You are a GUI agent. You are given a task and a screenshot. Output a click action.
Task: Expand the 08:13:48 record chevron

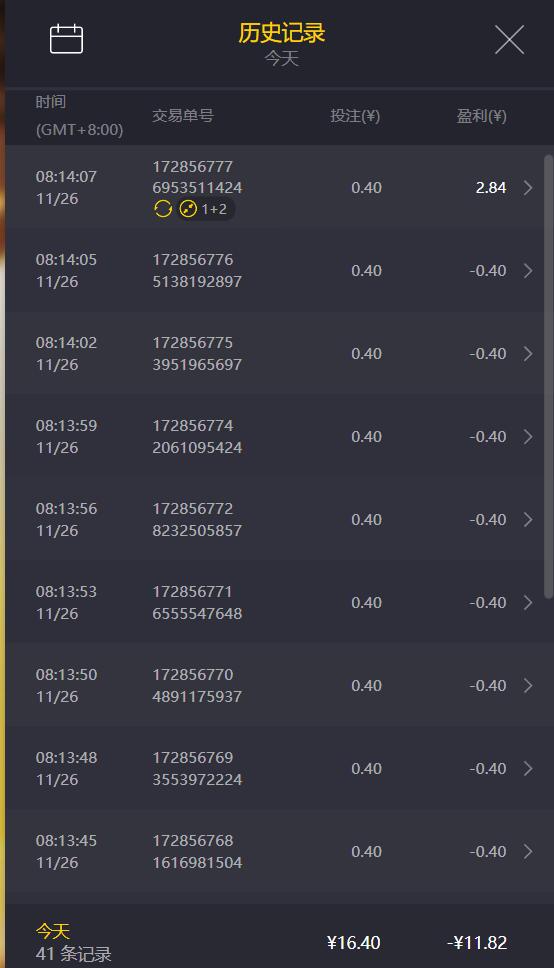click(x=528, y=769)
